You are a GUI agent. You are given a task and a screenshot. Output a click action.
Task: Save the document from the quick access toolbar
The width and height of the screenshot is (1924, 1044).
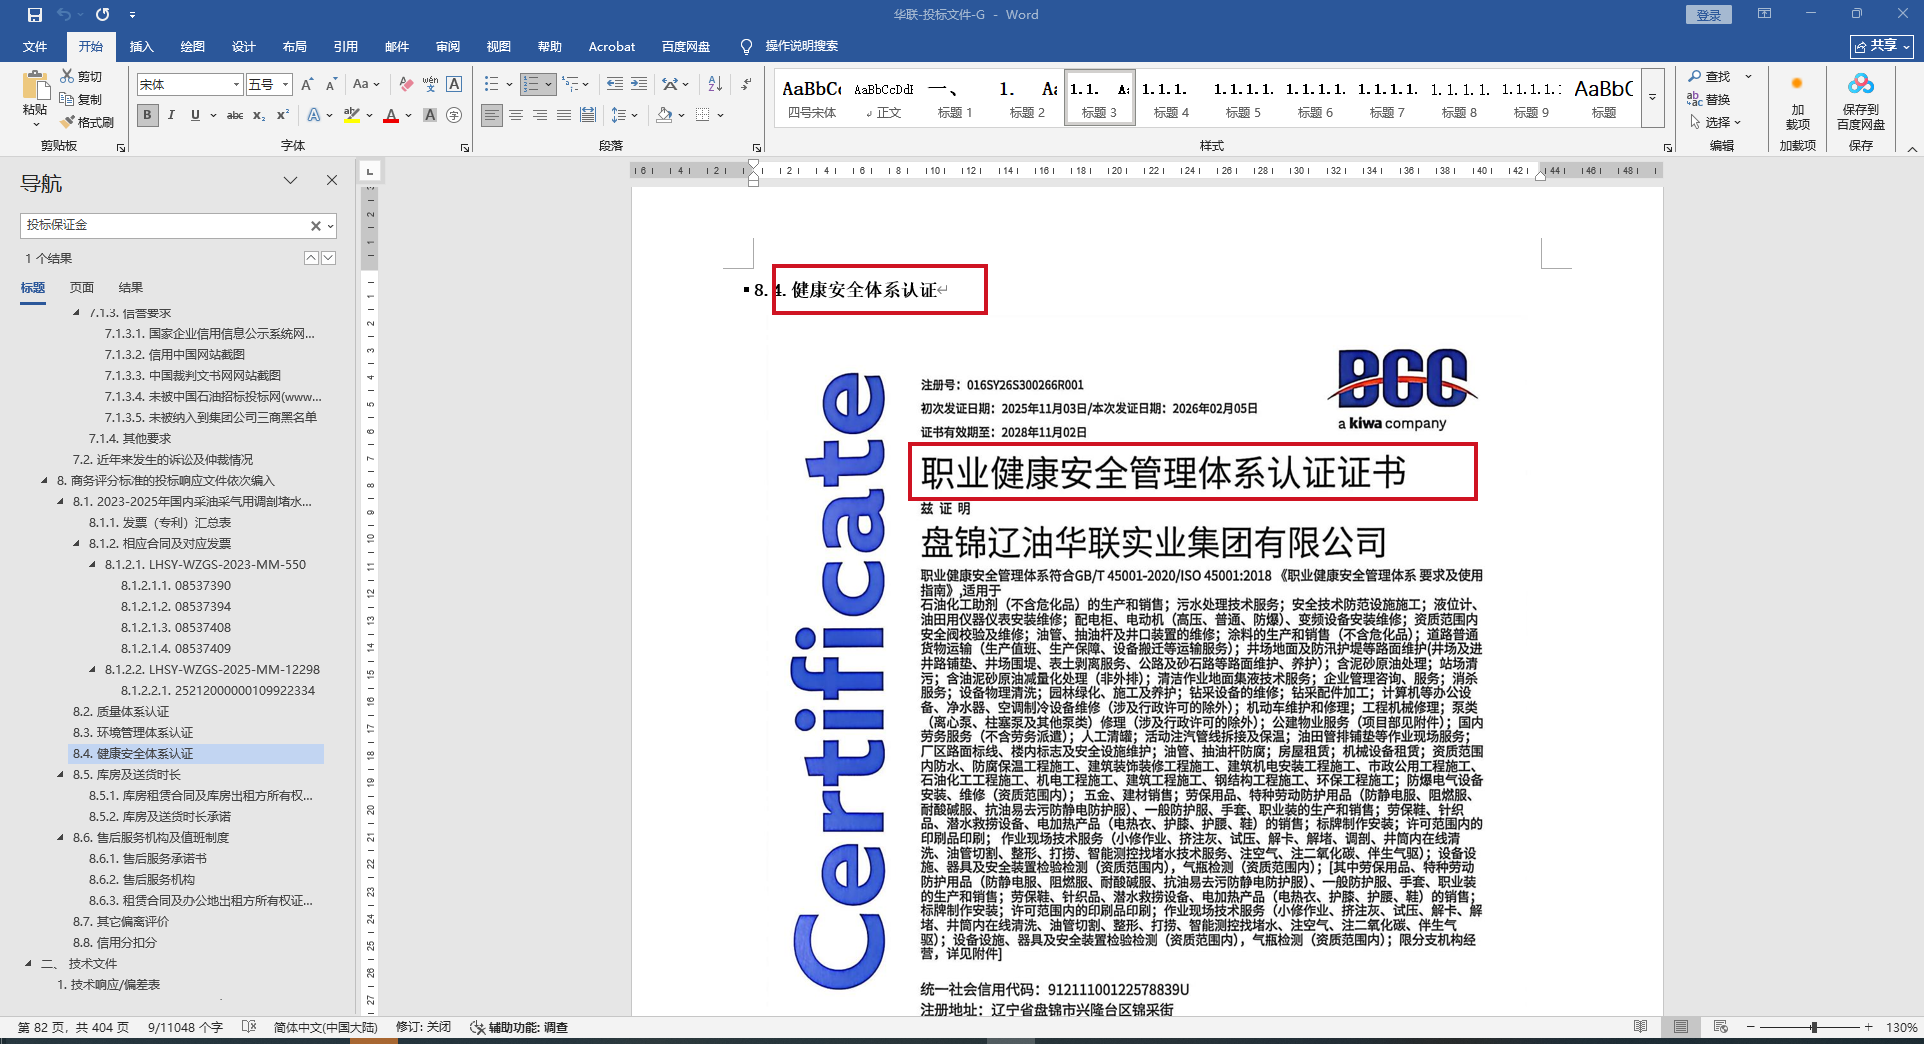click(x=35, y=15)
